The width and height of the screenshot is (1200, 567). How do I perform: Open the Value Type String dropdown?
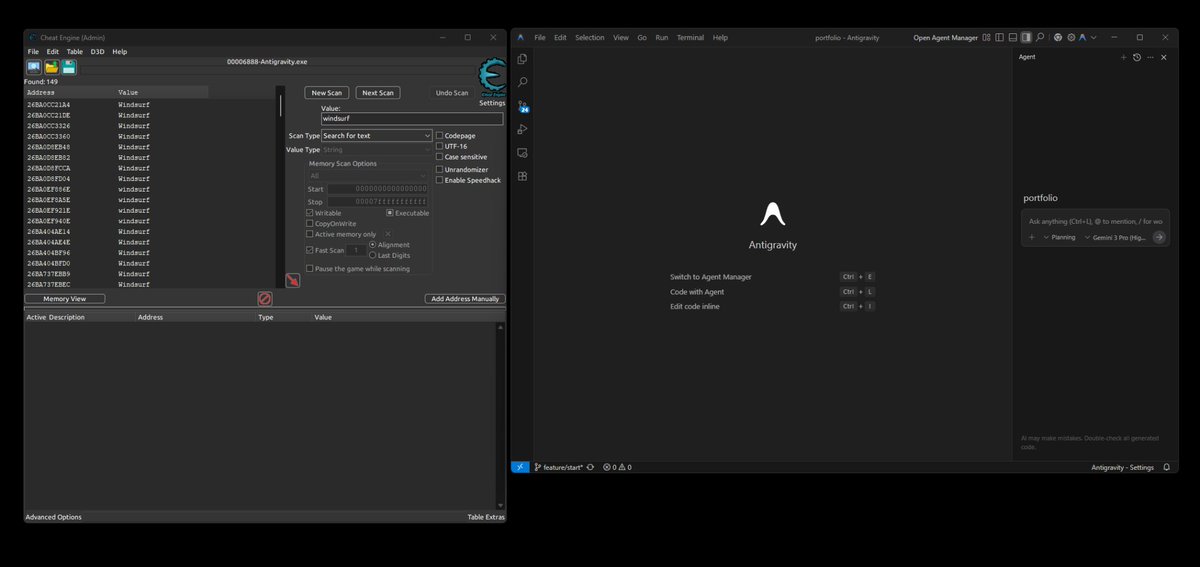[x=377, y=150]
